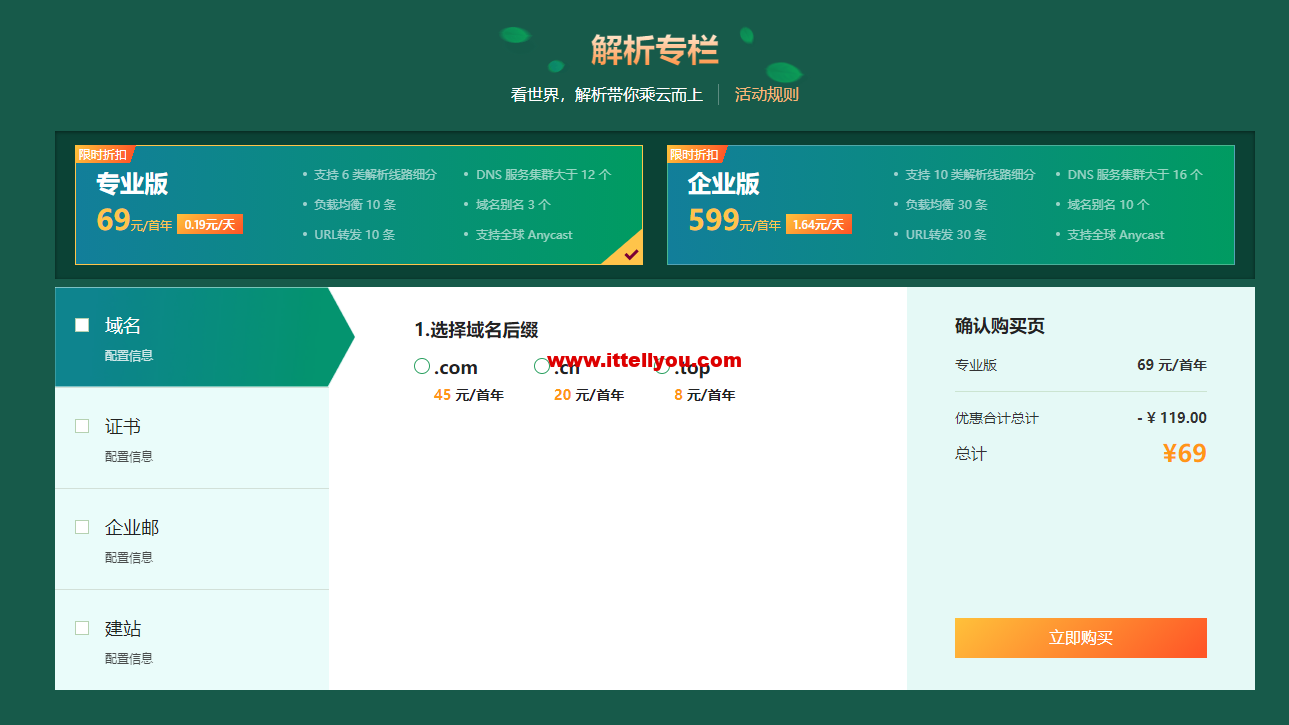
Task: Click the 1.选择域名后缀 heading
Action: (476, 330)
